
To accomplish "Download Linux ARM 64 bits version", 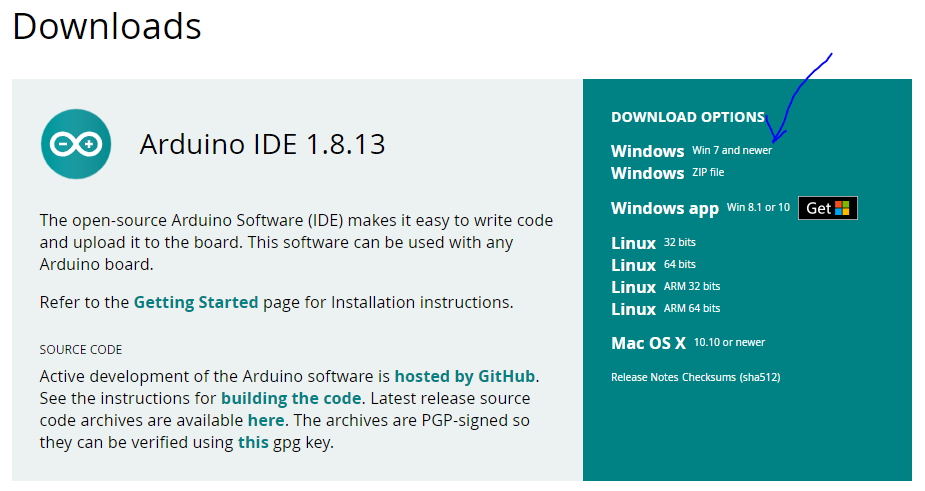I will click(665, 309).
